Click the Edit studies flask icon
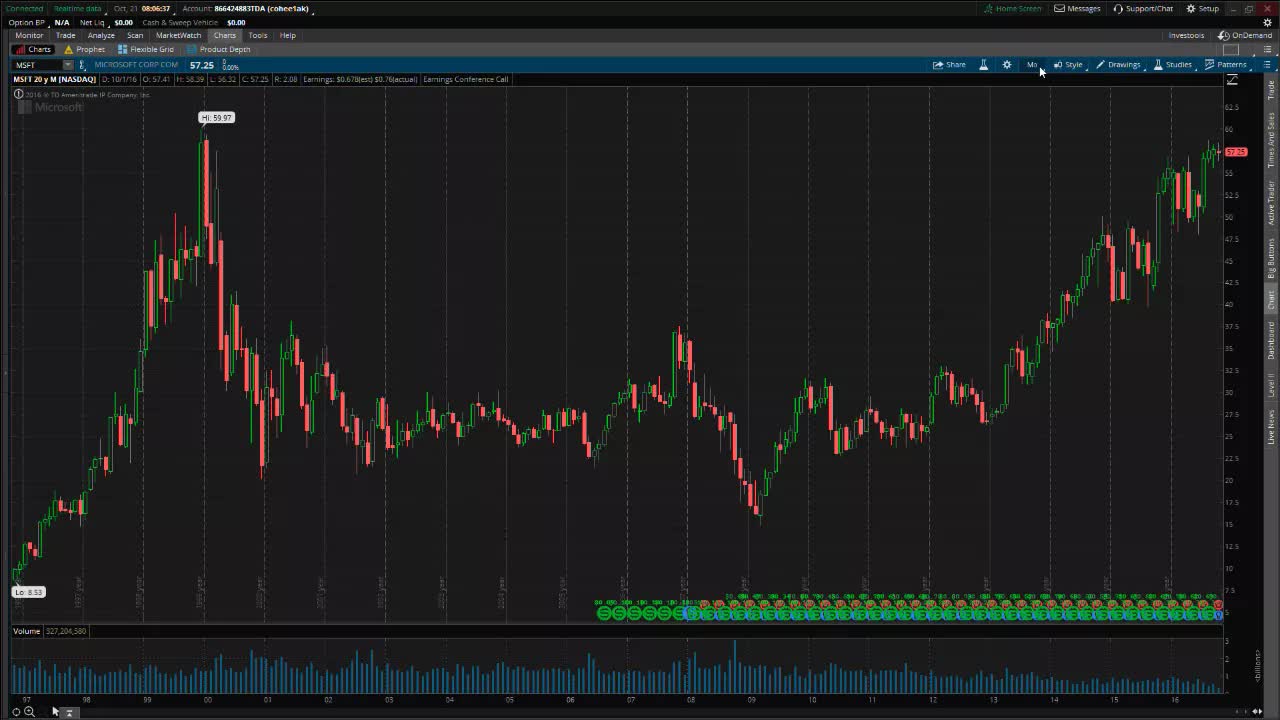This screenshot has width=1280, height=720. 983,65
